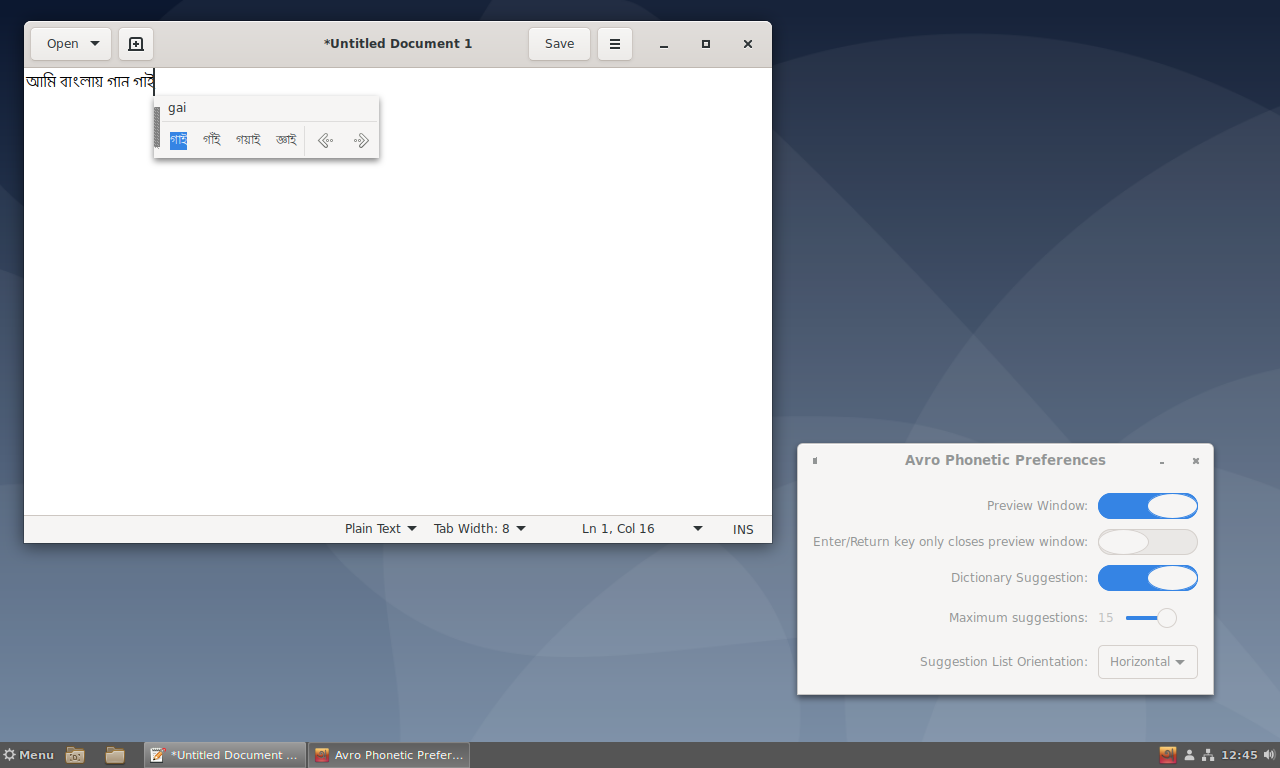Select the highlighted first suggestion গাই
Viewport: 1280px width, 768px height.
point(178,140)
